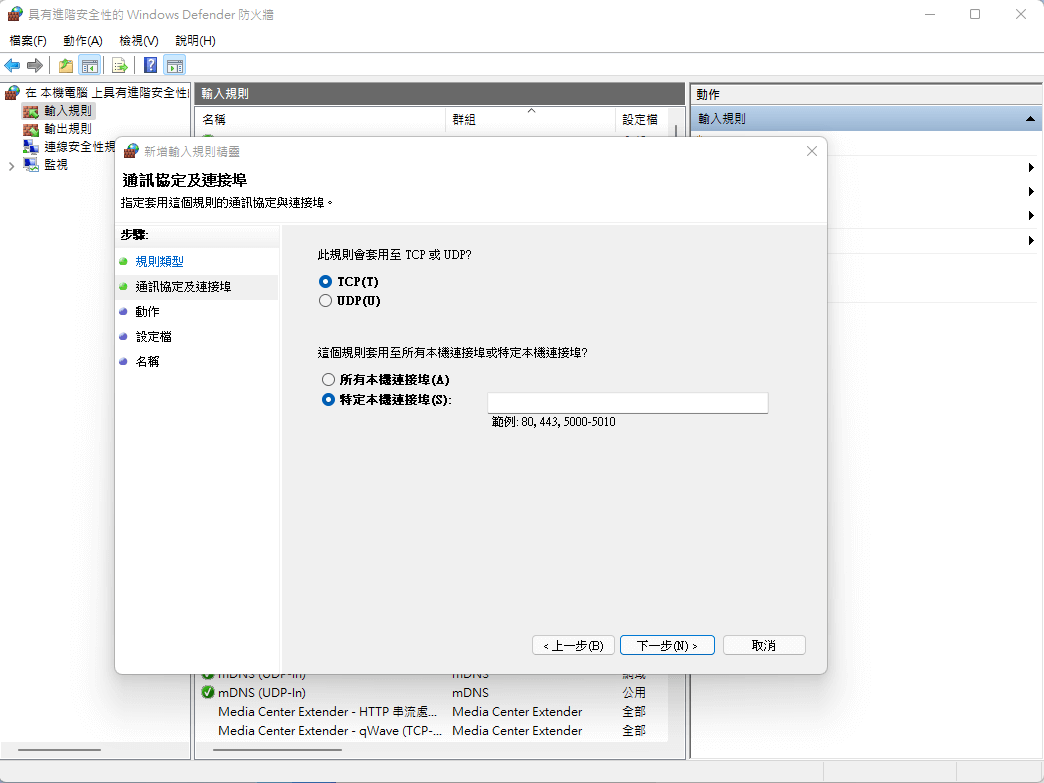Open second submenu arrow in actions pane

(x=1031, y=192)
